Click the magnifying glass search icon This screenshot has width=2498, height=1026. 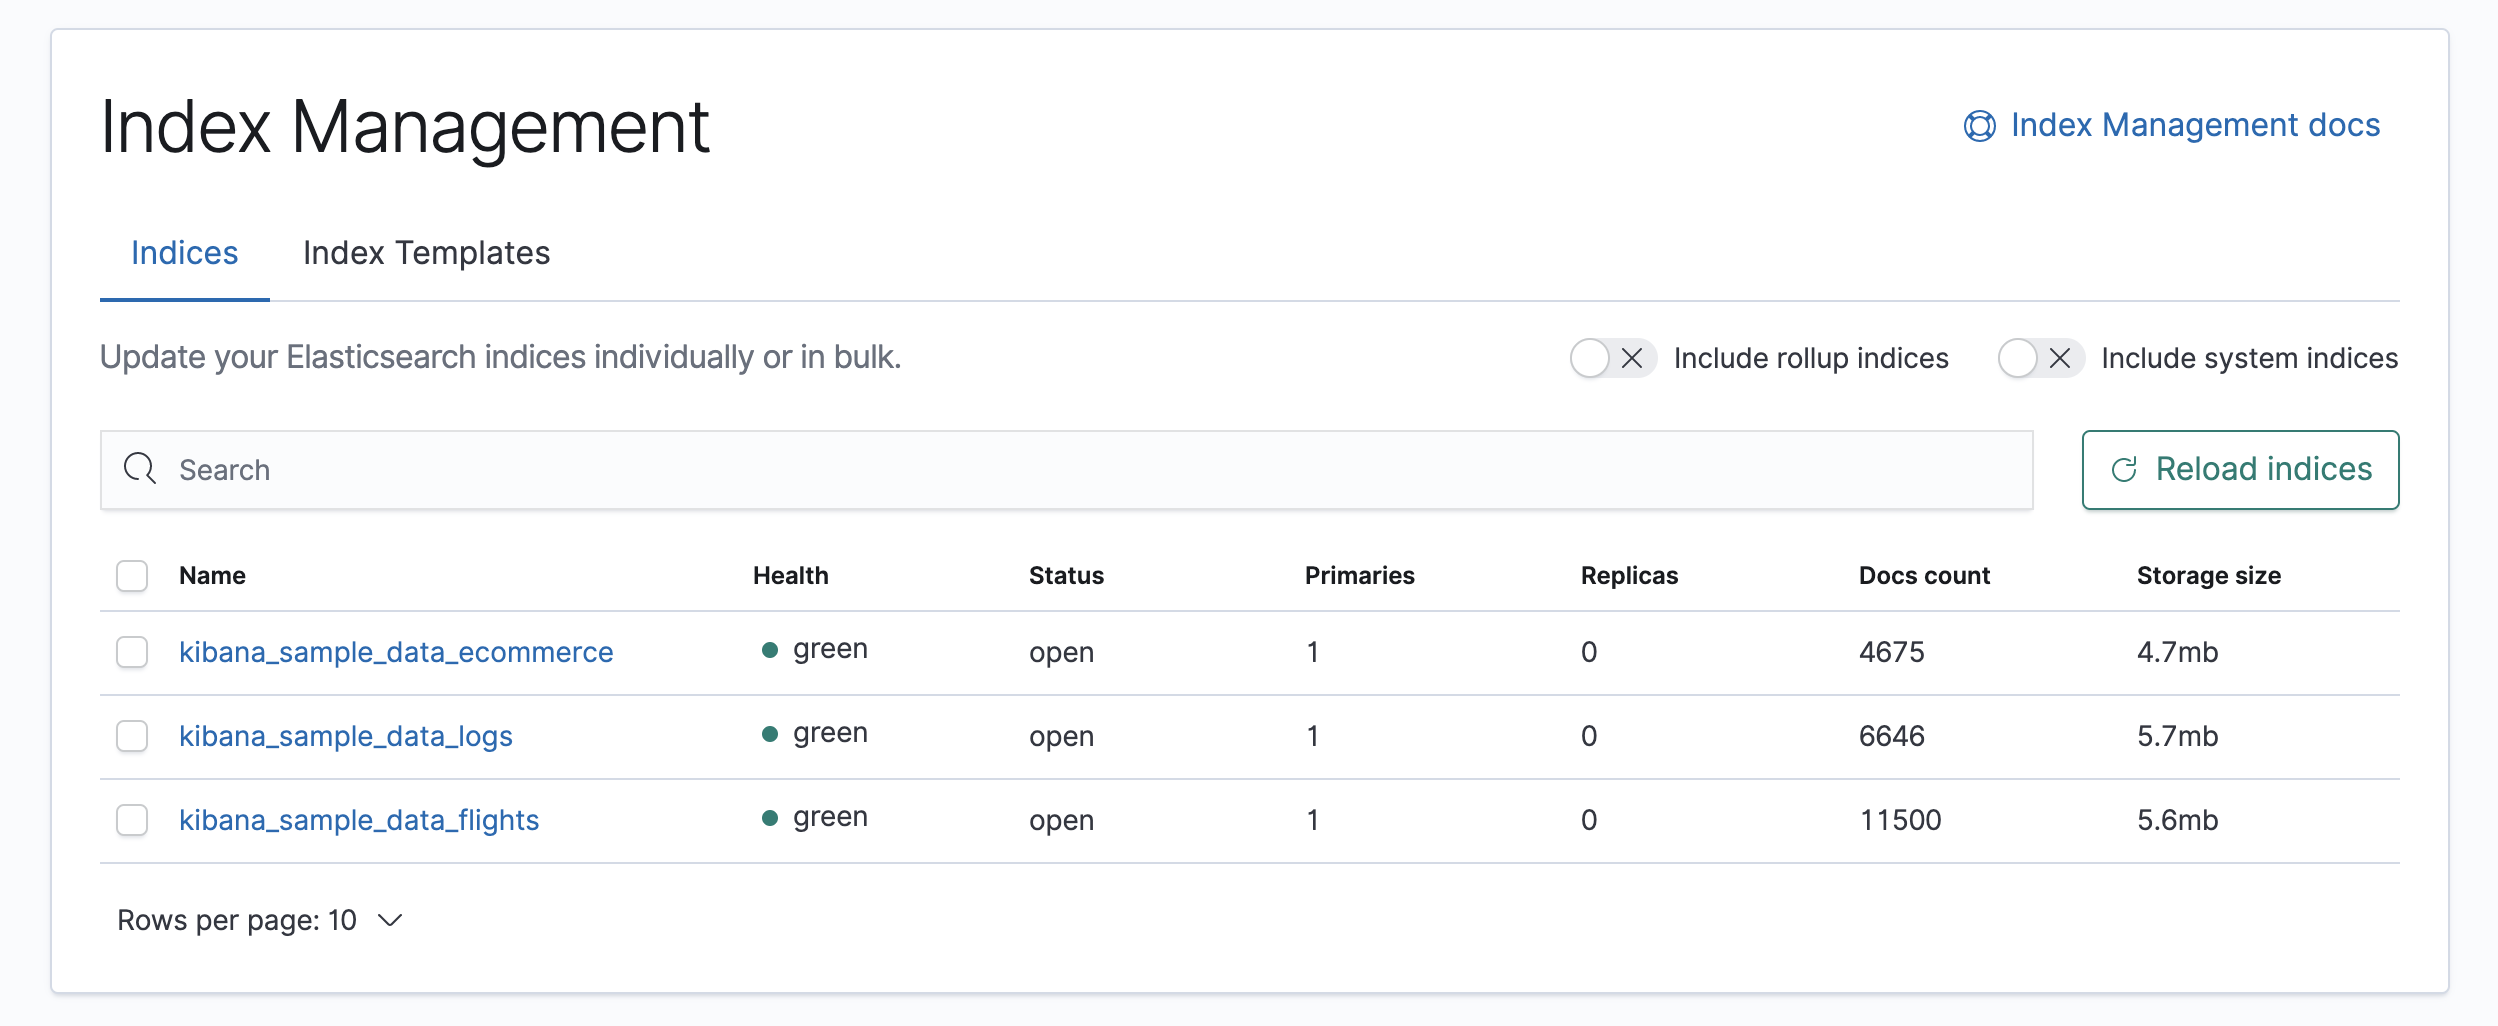[140, 469]
